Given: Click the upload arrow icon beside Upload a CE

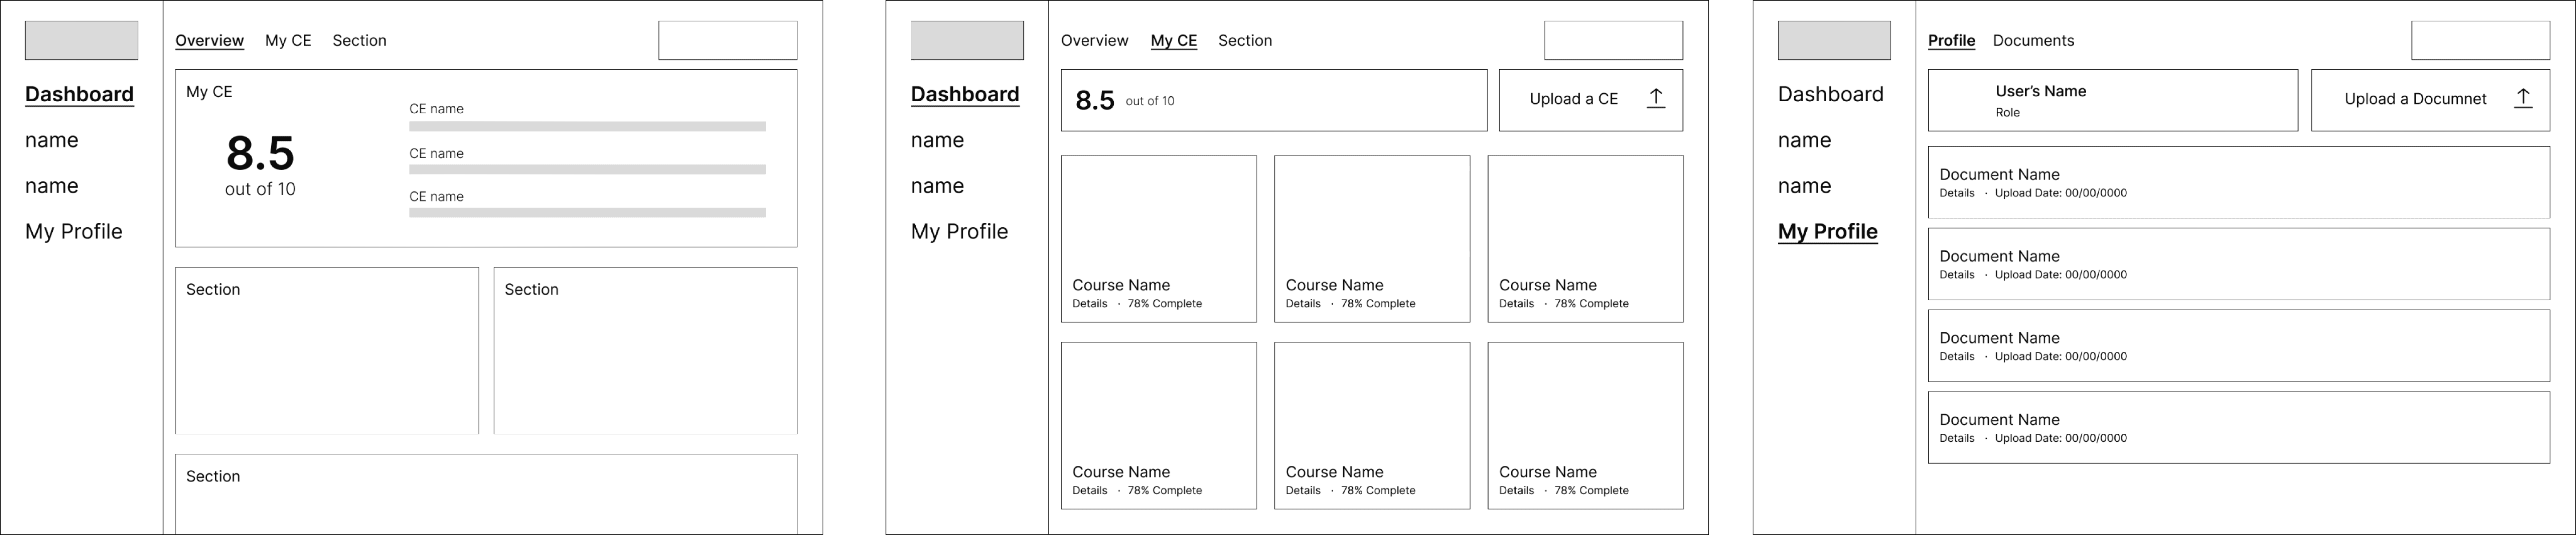Looking at the screenshot, I should click(x=1656, y=98).
